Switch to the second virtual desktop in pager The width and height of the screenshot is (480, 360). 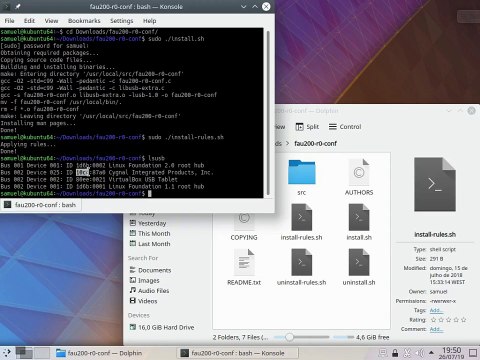coord(42,353)
